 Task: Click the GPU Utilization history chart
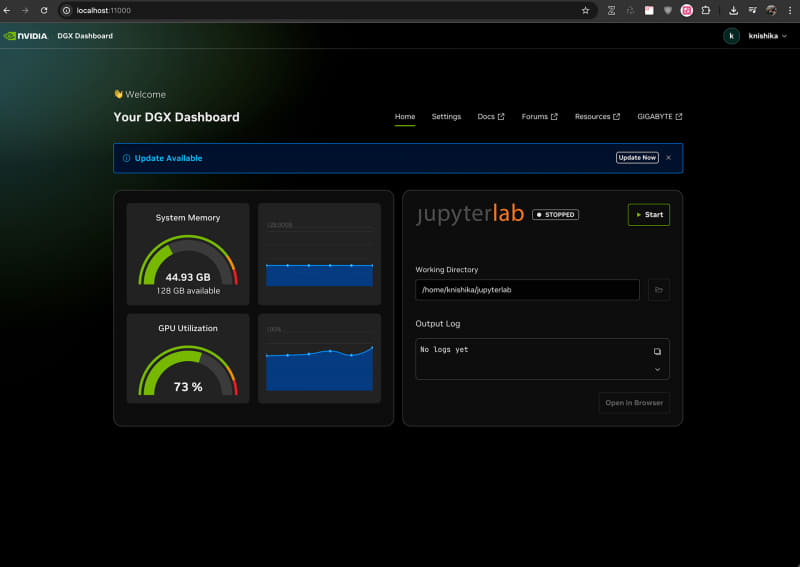click(319, 358)
